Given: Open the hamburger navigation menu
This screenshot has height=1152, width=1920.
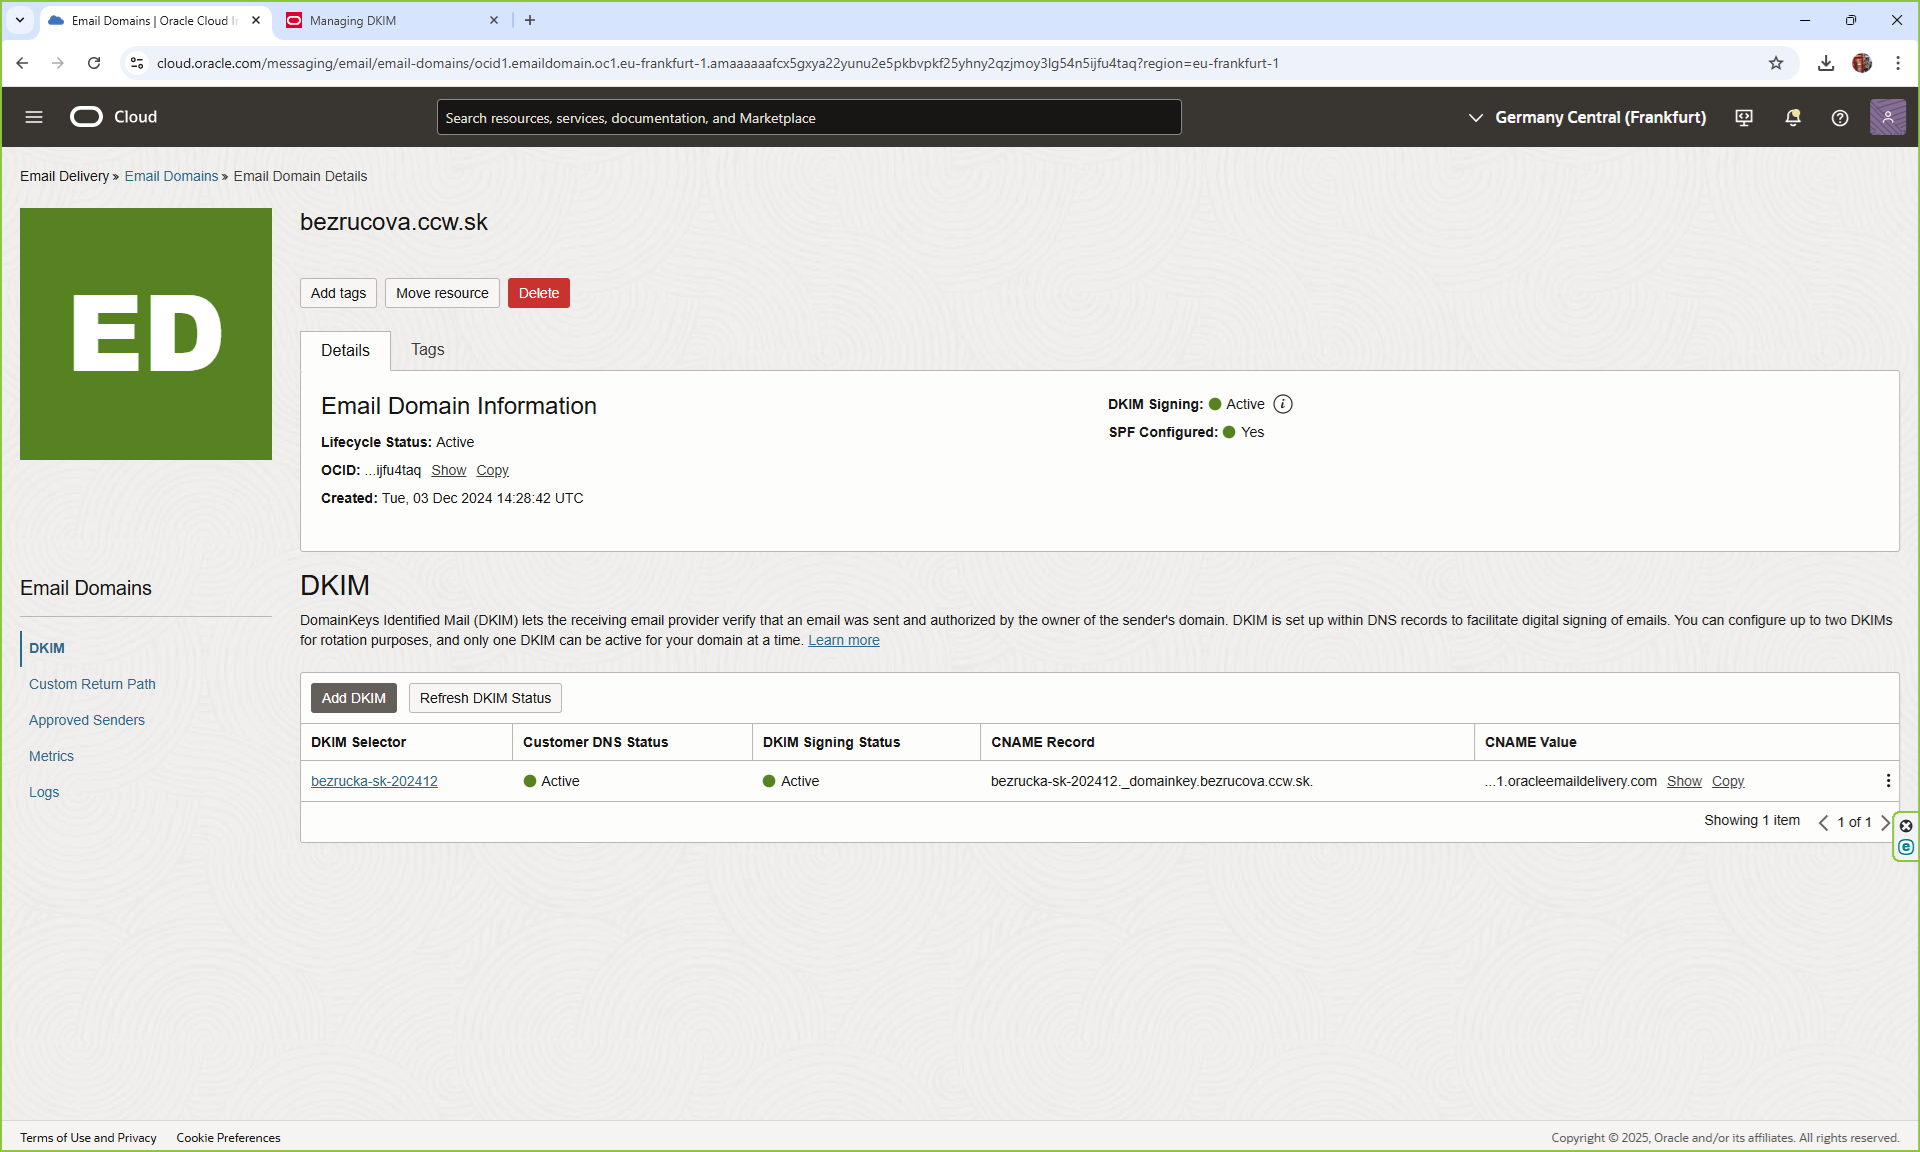Looking at the screenshot, I should pyautogui.click(x=34, y=117).
